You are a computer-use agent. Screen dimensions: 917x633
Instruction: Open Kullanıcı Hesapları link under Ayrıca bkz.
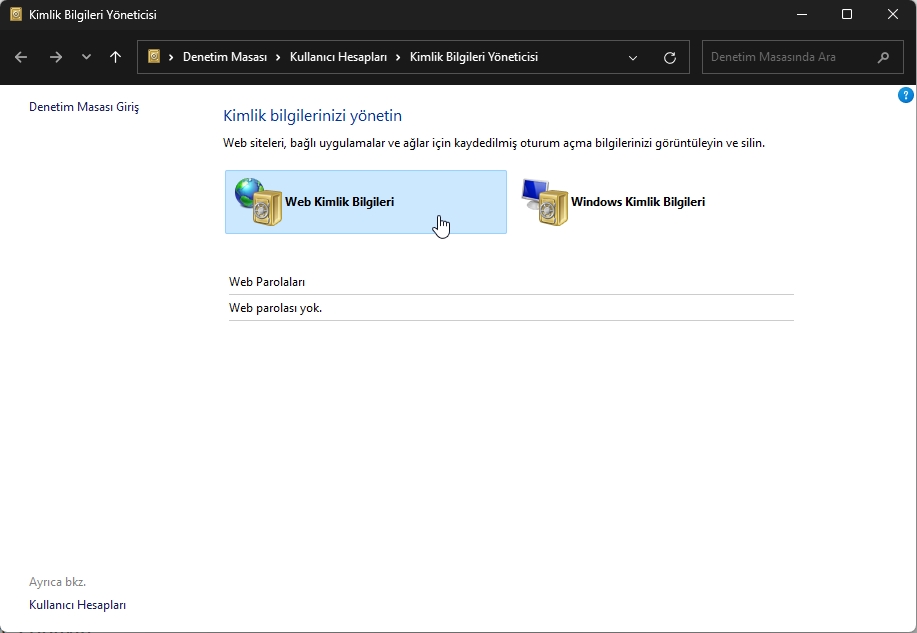coord(77,605)
